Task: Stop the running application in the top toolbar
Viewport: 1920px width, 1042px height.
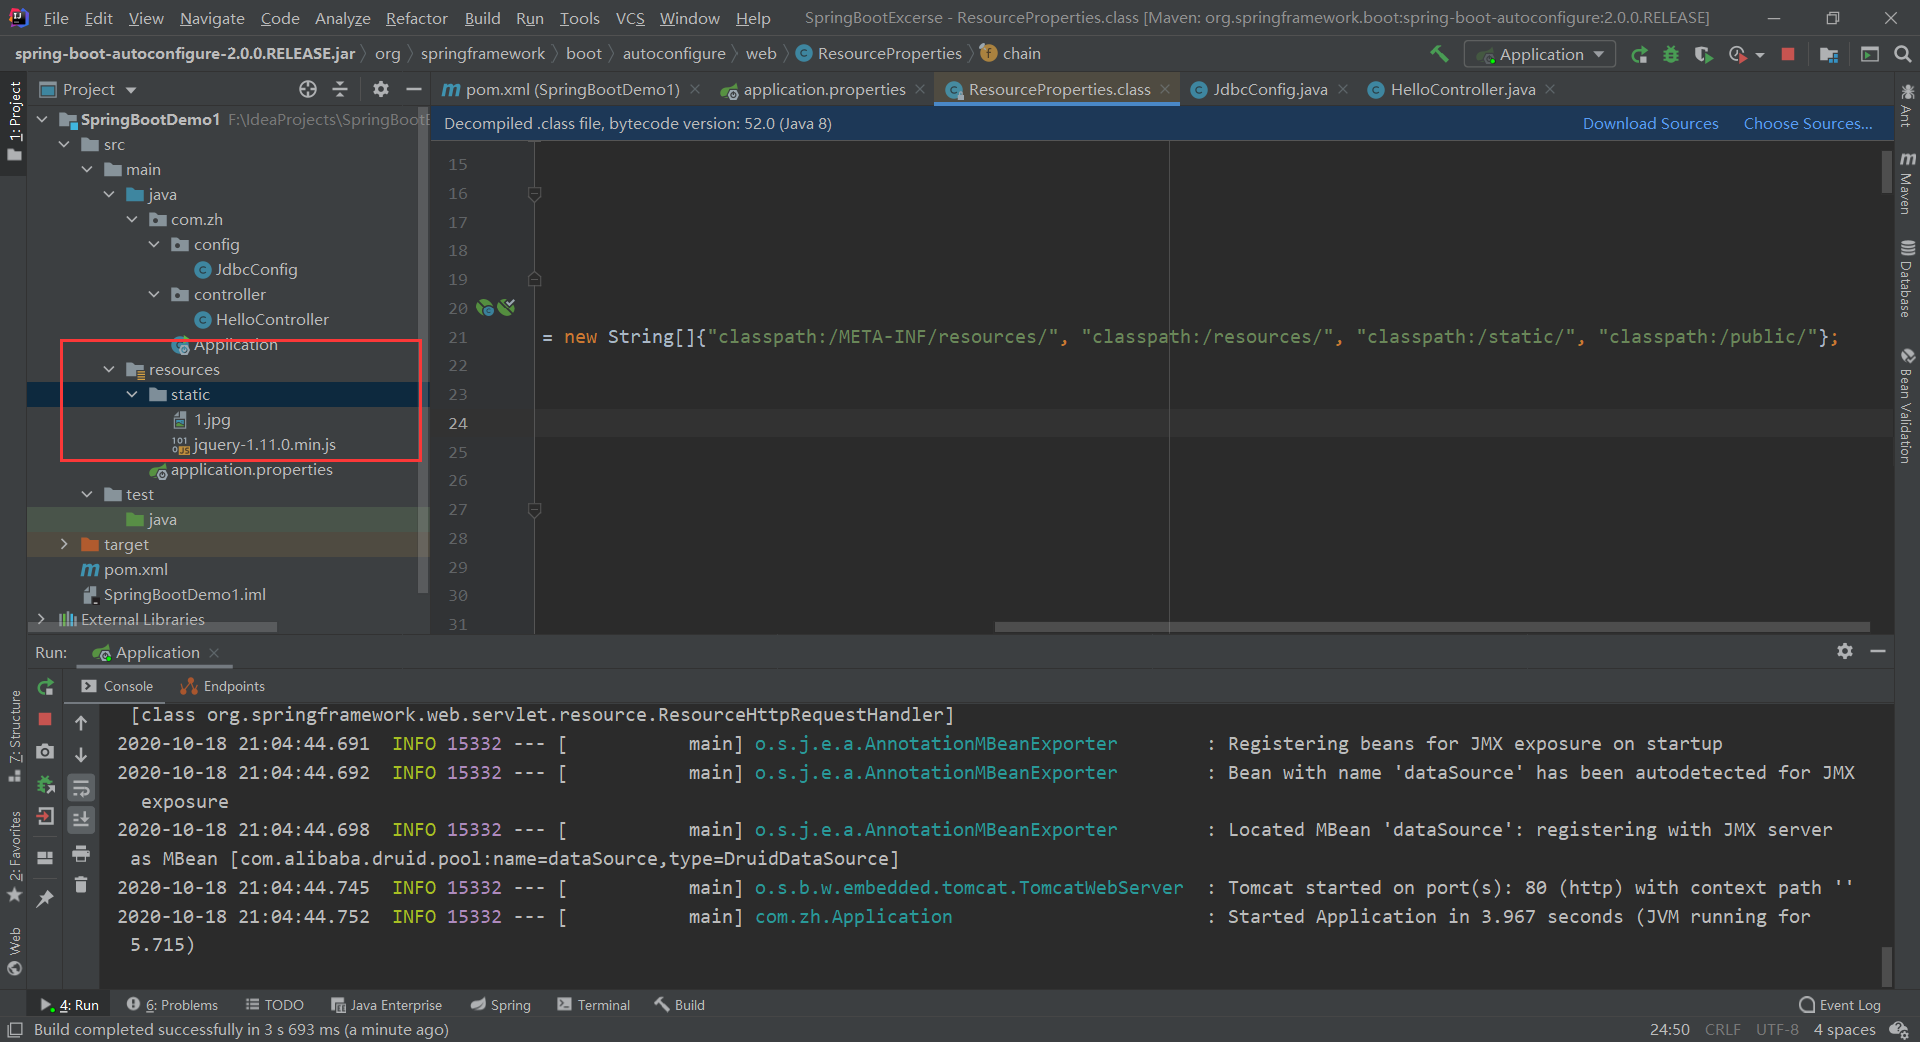Action: (x=1788, y=54)
